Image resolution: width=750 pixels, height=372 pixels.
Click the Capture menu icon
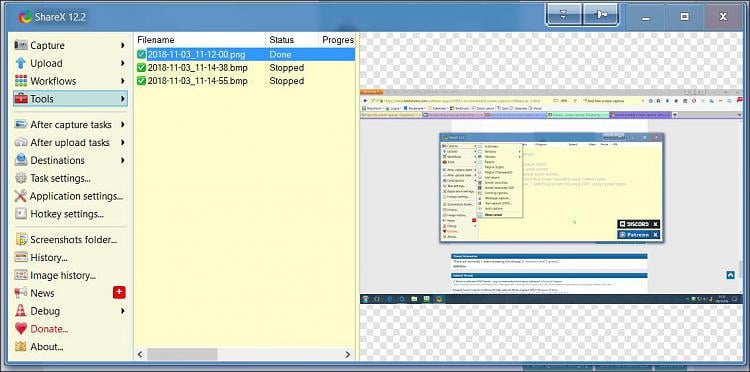coord(21,45)
